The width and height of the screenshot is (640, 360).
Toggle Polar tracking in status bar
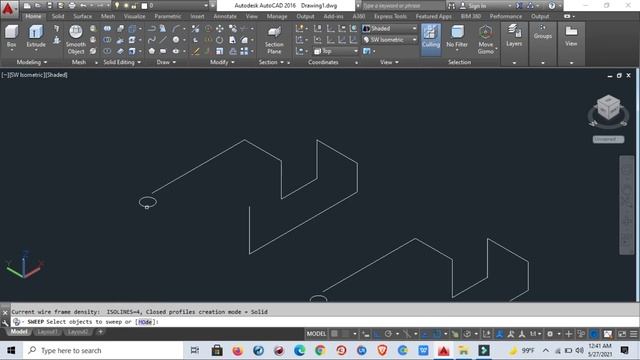point(388,334)
